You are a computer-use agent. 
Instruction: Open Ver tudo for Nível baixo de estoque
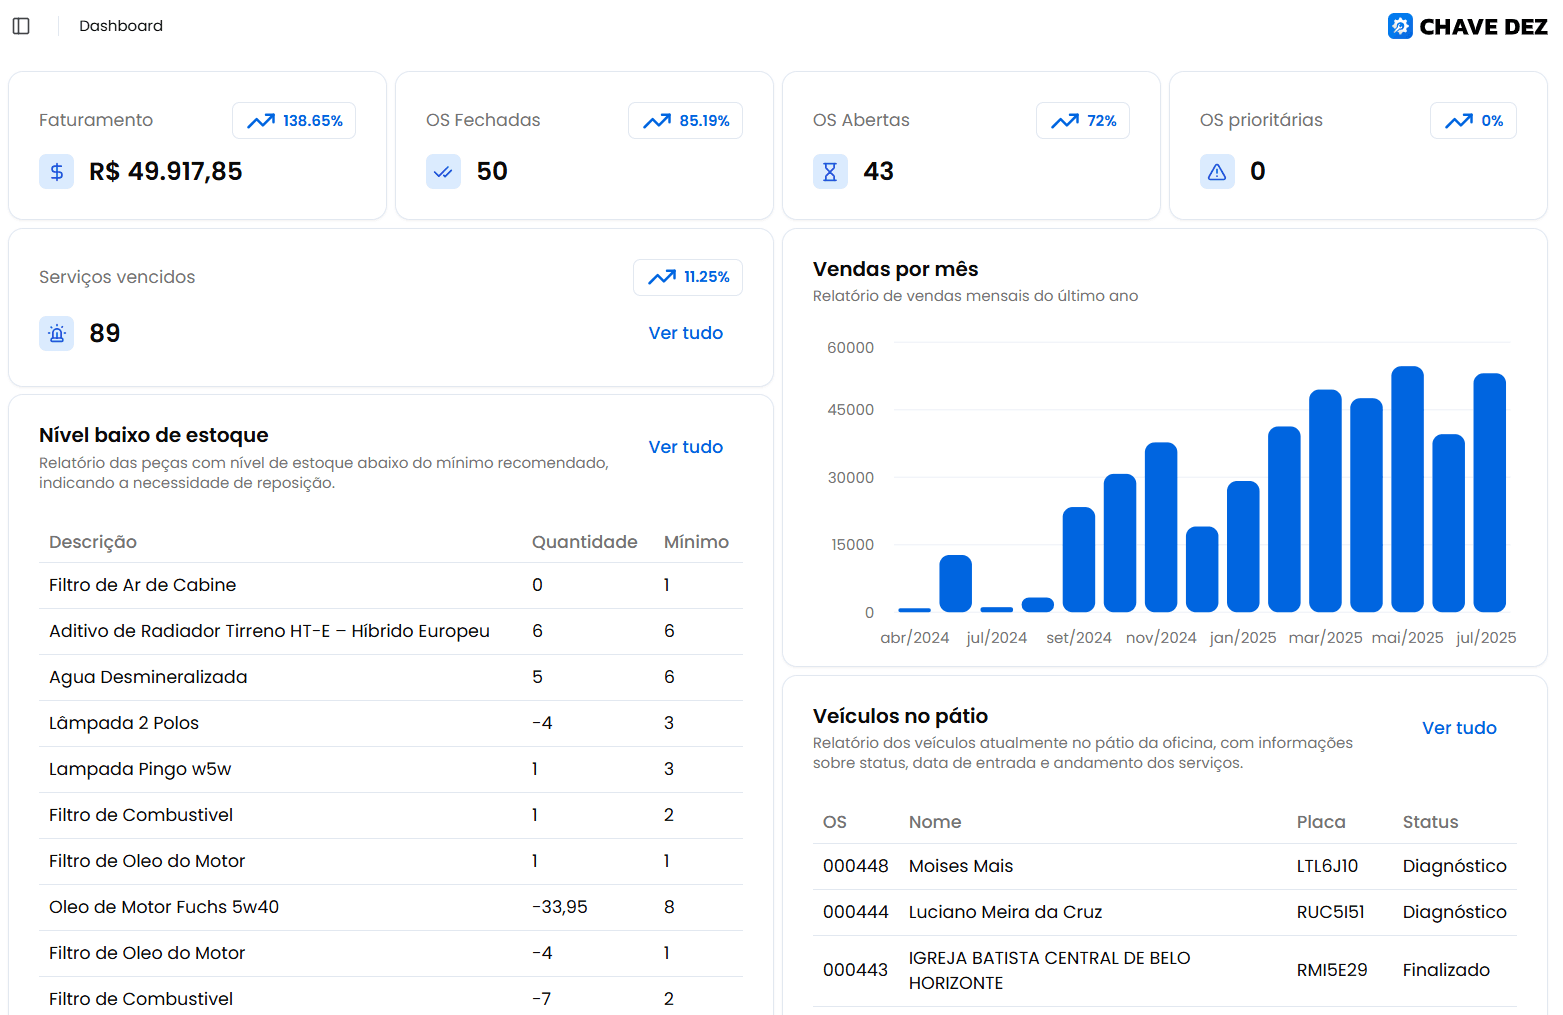[685, 447]
